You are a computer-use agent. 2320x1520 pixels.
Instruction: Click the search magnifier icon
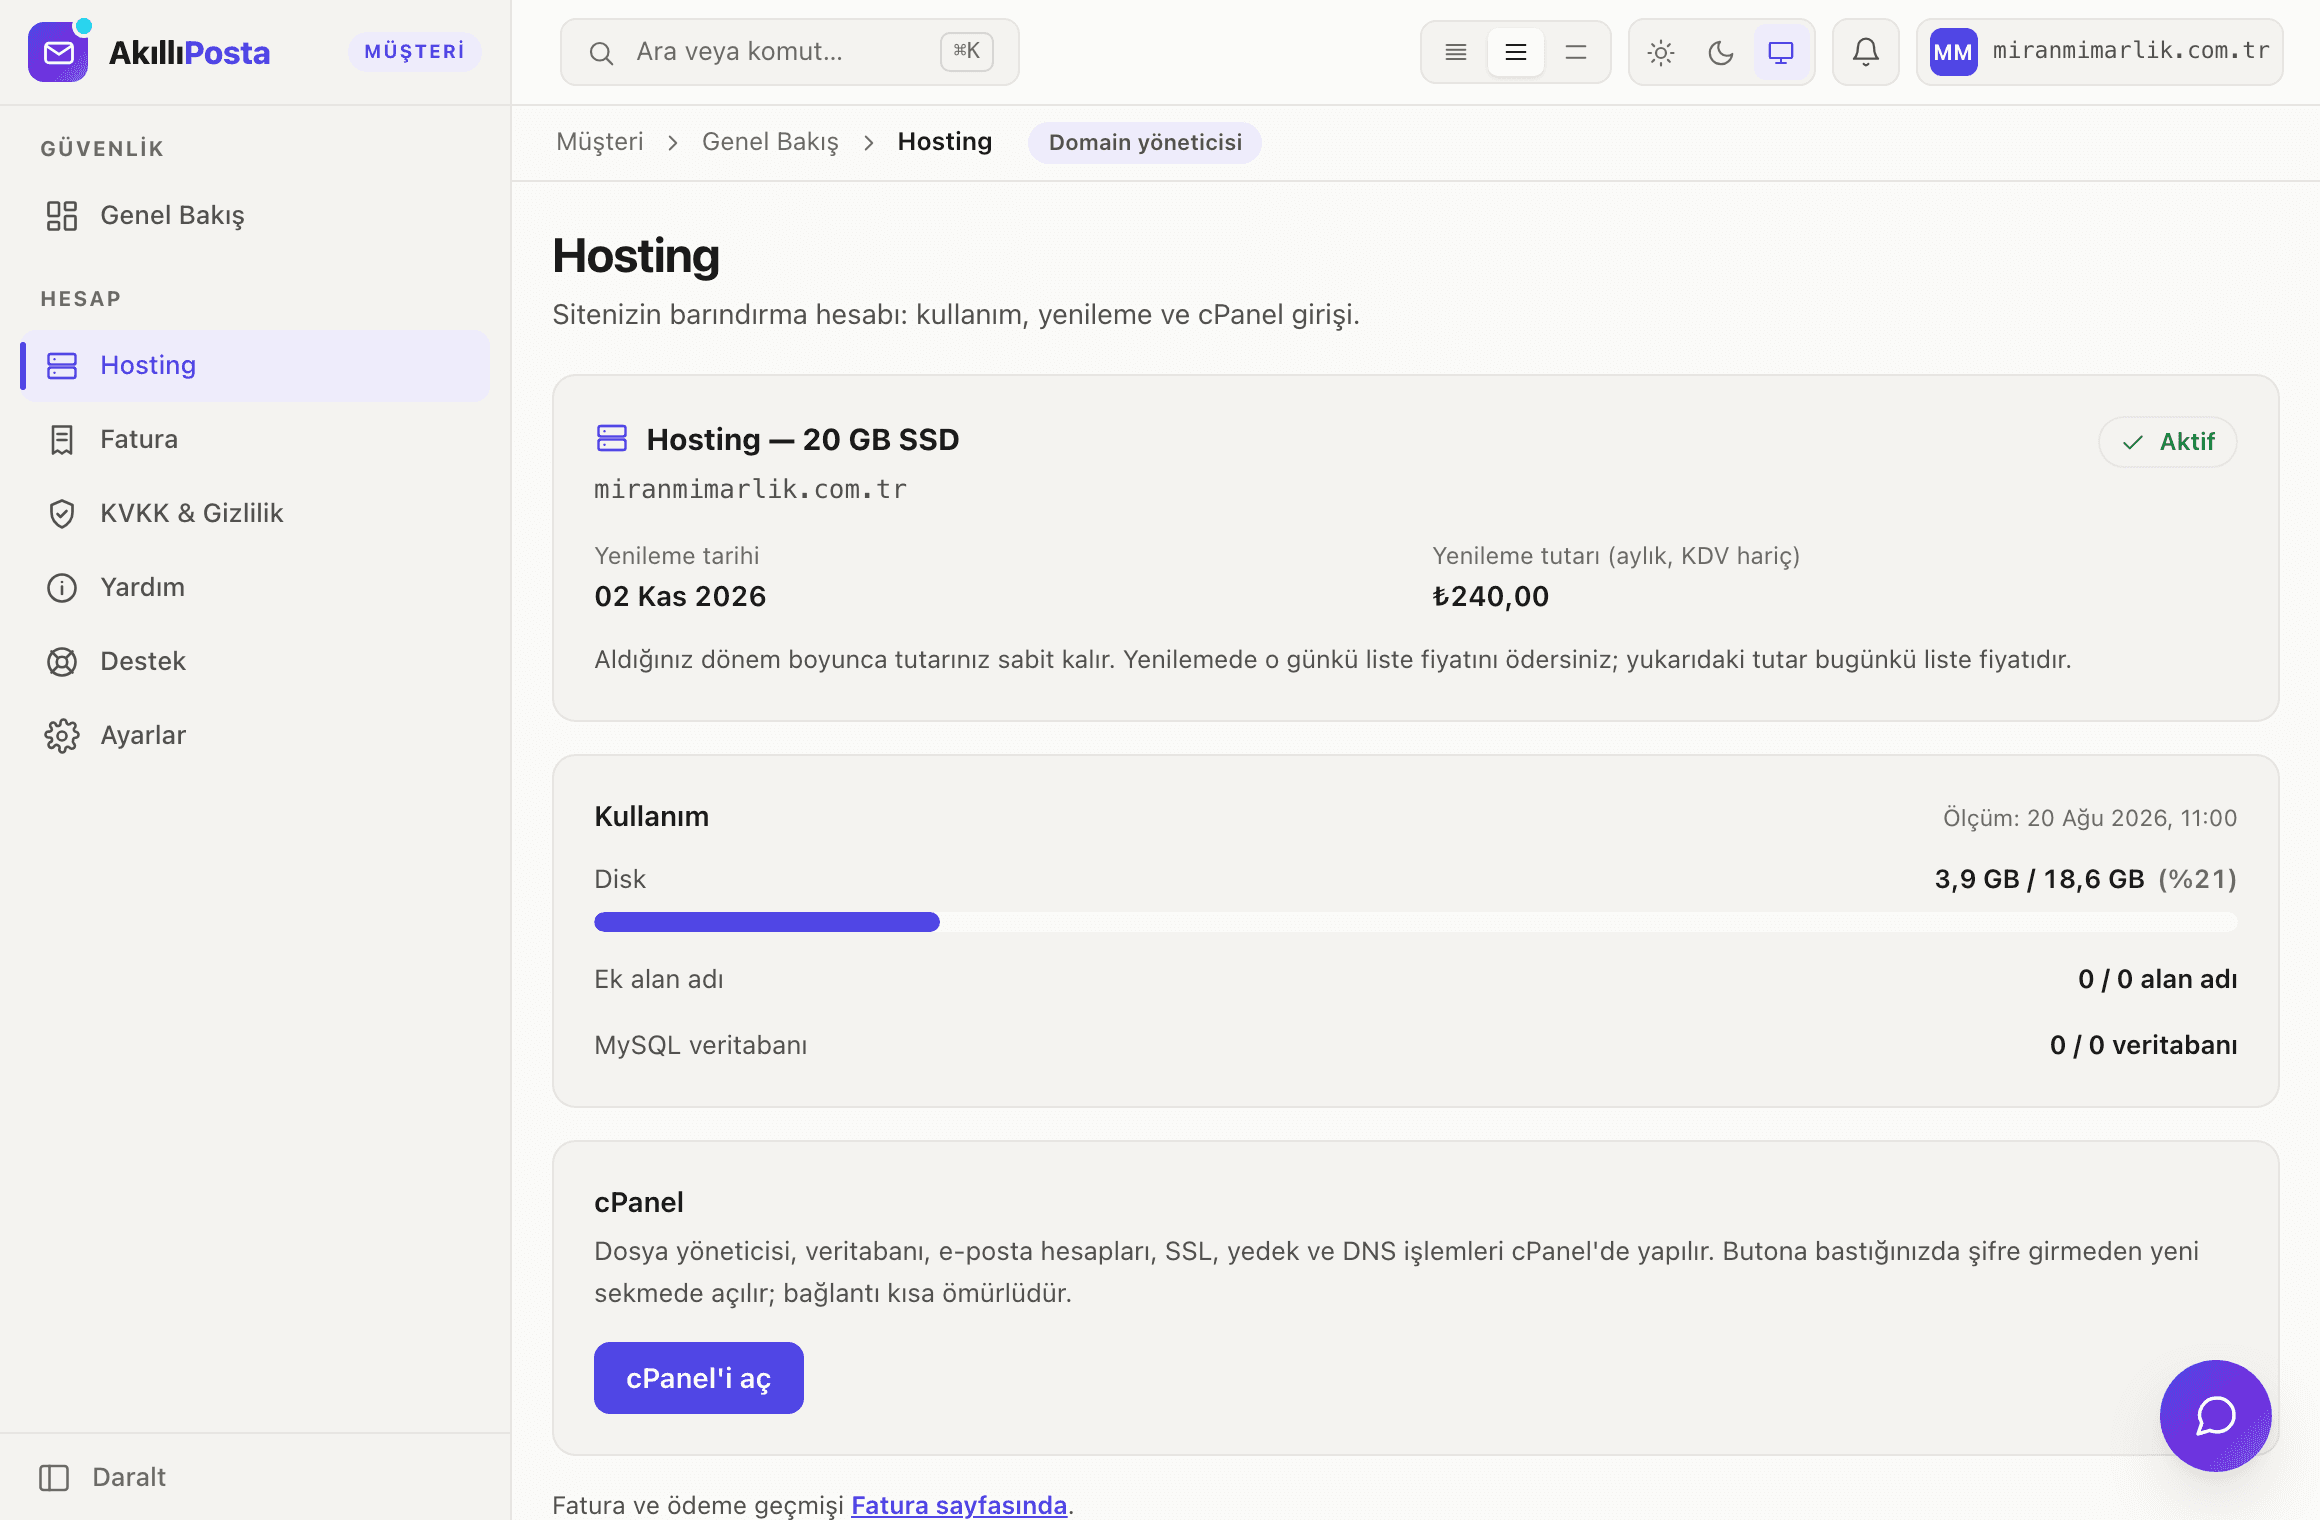point(601,53)
